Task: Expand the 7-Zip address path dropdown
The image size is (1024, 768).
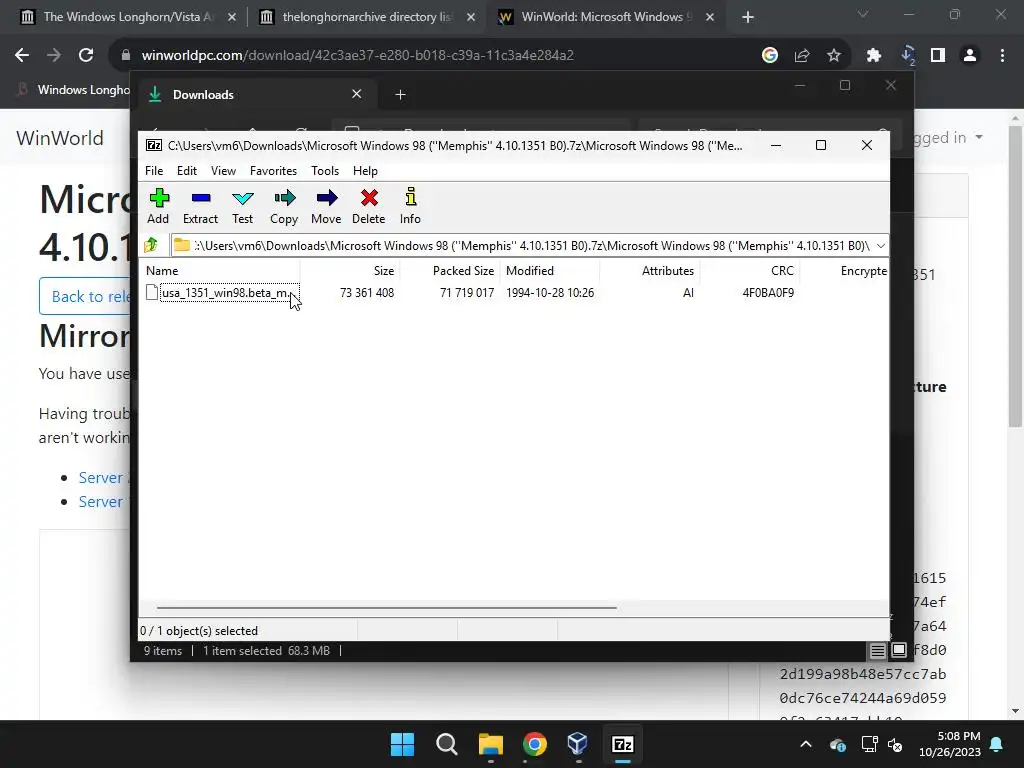Action: [880, 246]
